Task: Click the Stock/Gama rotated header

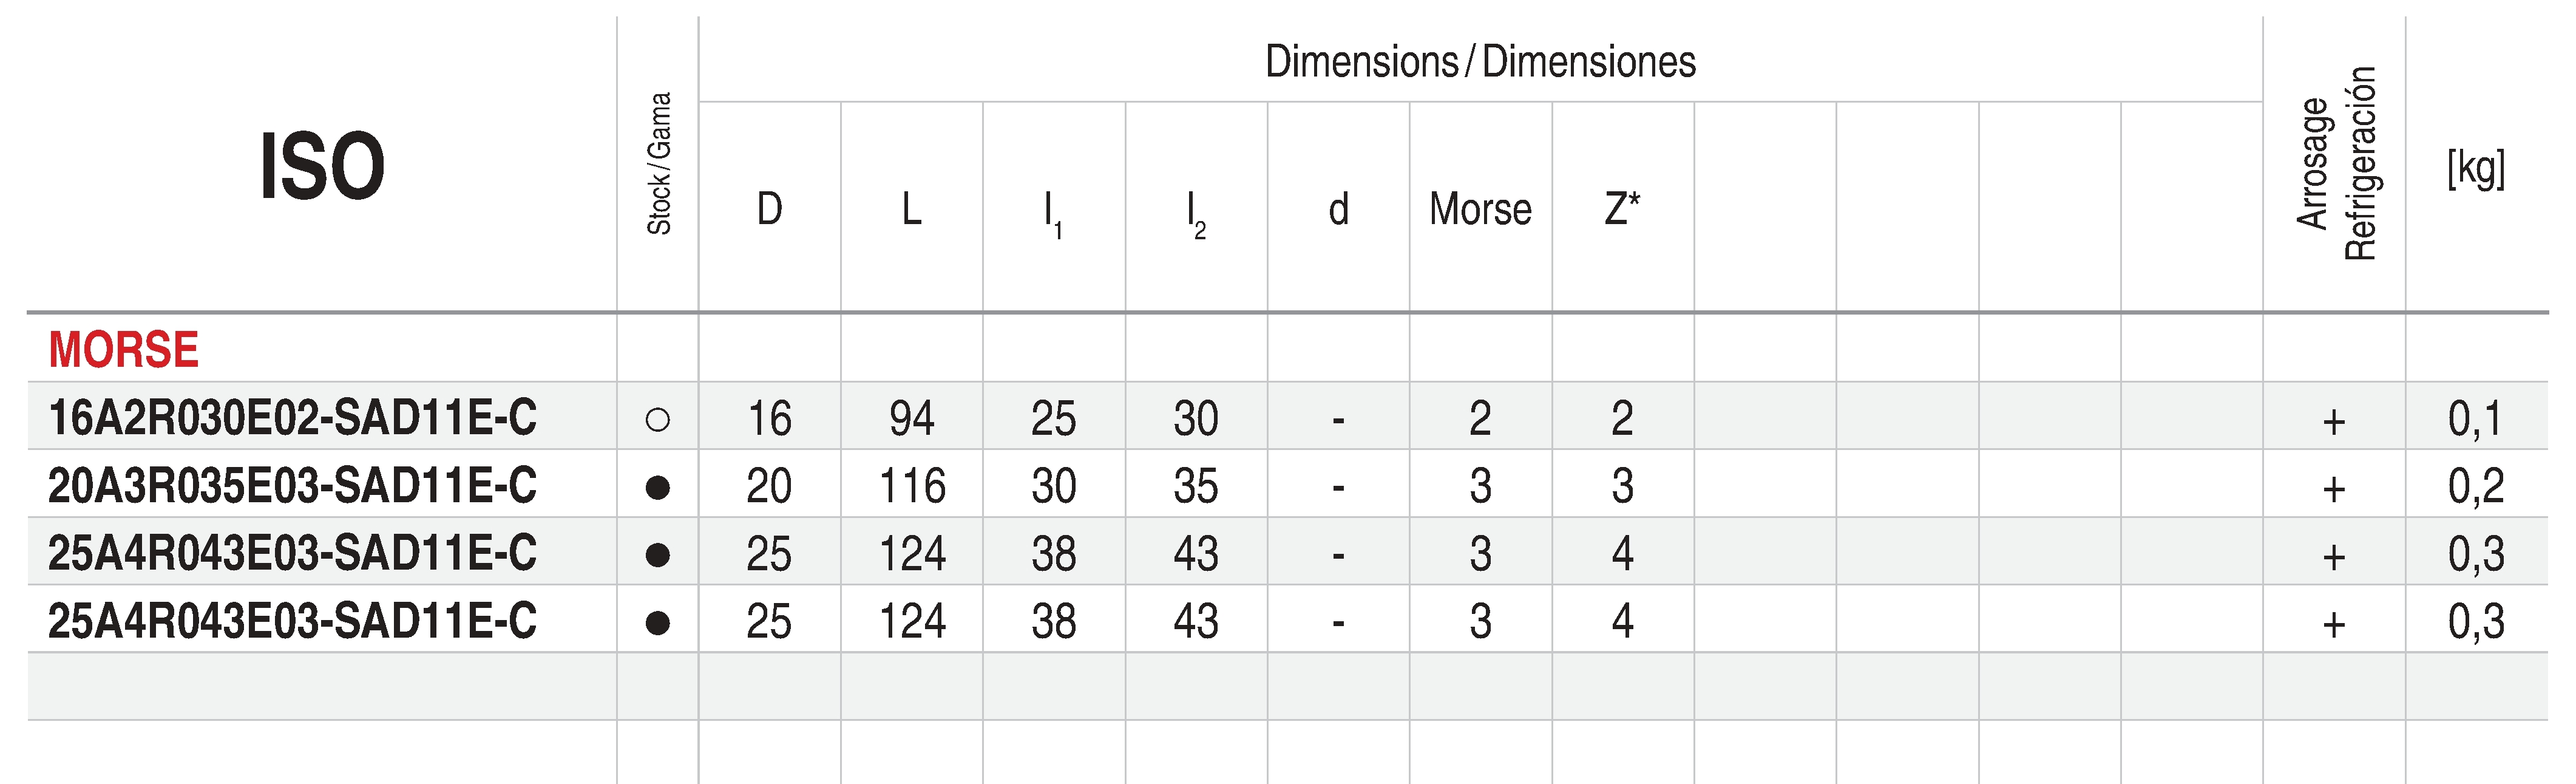Action: (659, 164)
